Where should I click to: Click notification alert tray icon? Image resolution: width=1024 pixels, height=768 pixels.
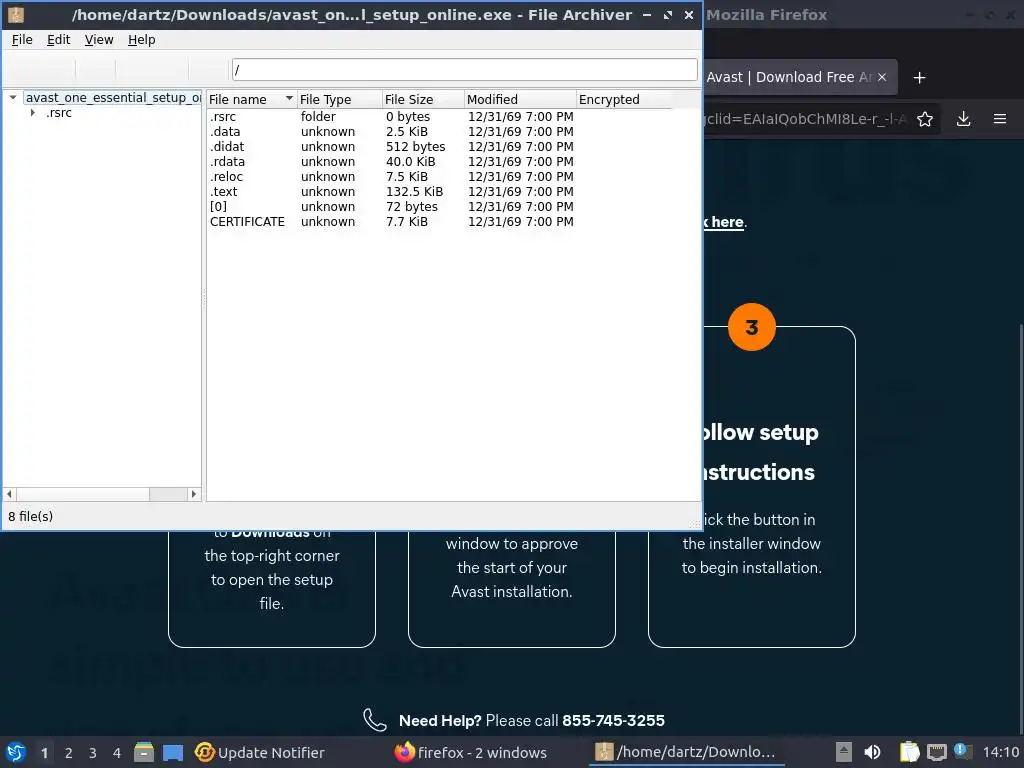click(x=963, y=751)
